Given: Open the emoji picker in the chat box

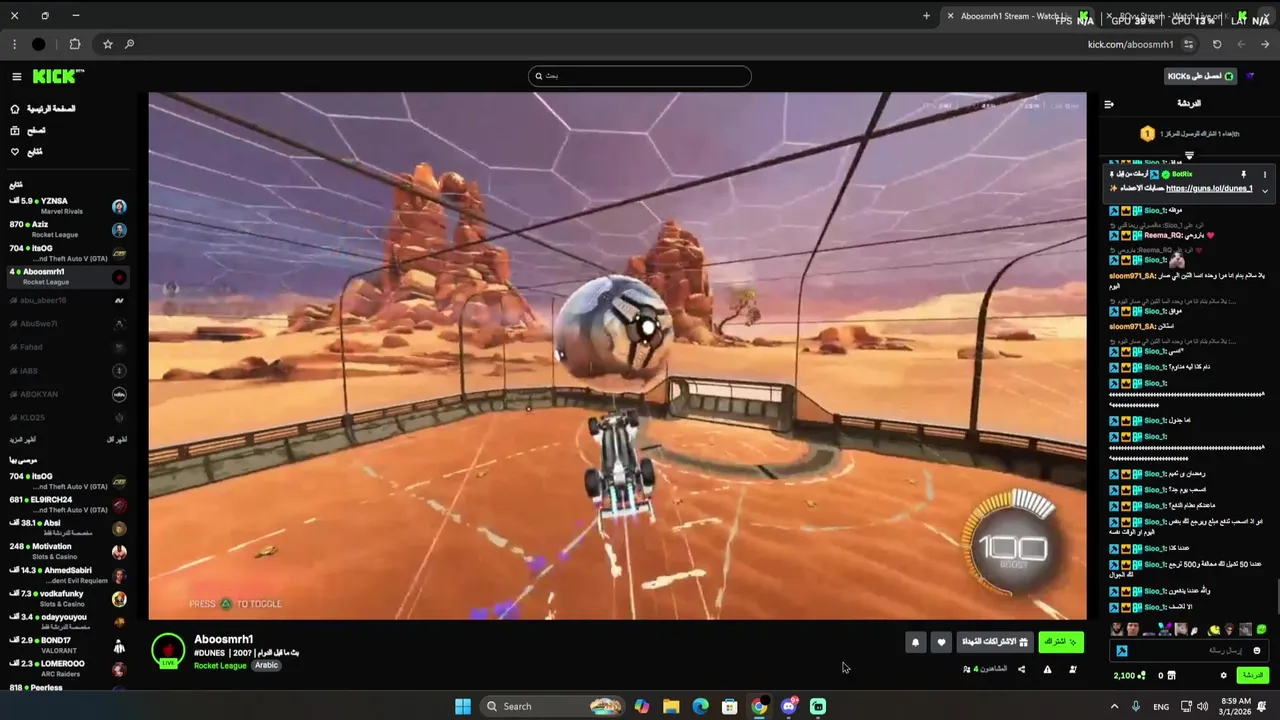Looking at the screenshot, I should click(x=1257, y=651).
